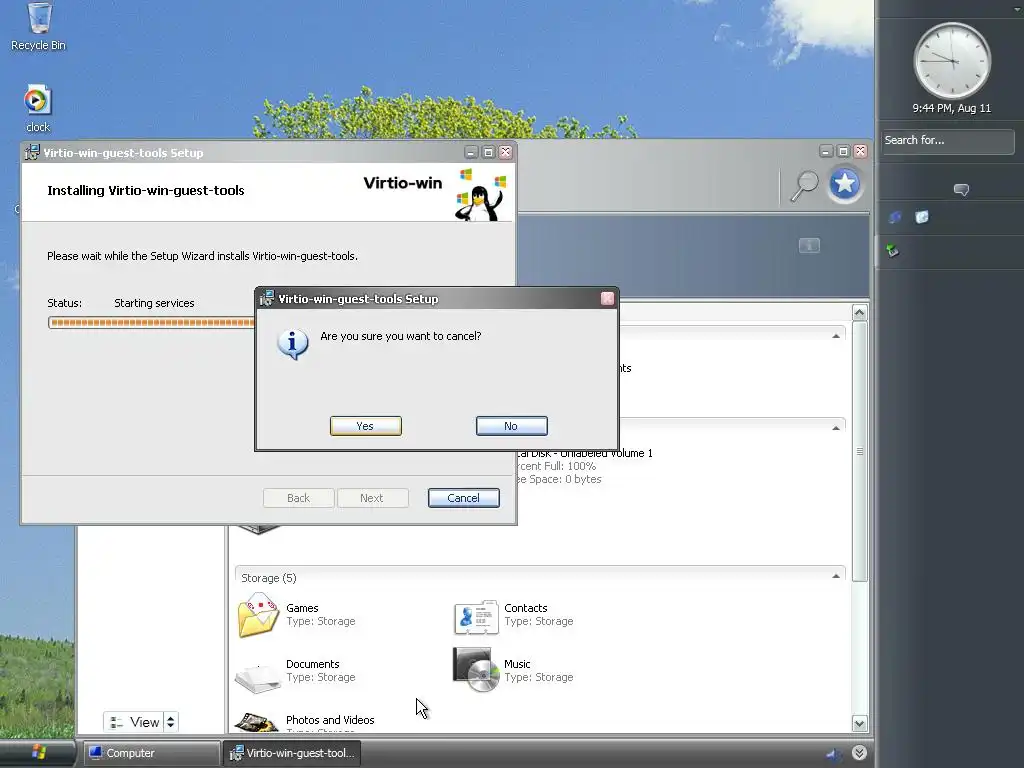The image size is (1024, 768).
Task: Open search with the magnifying glass icon
Action: [x=804, y=185]
